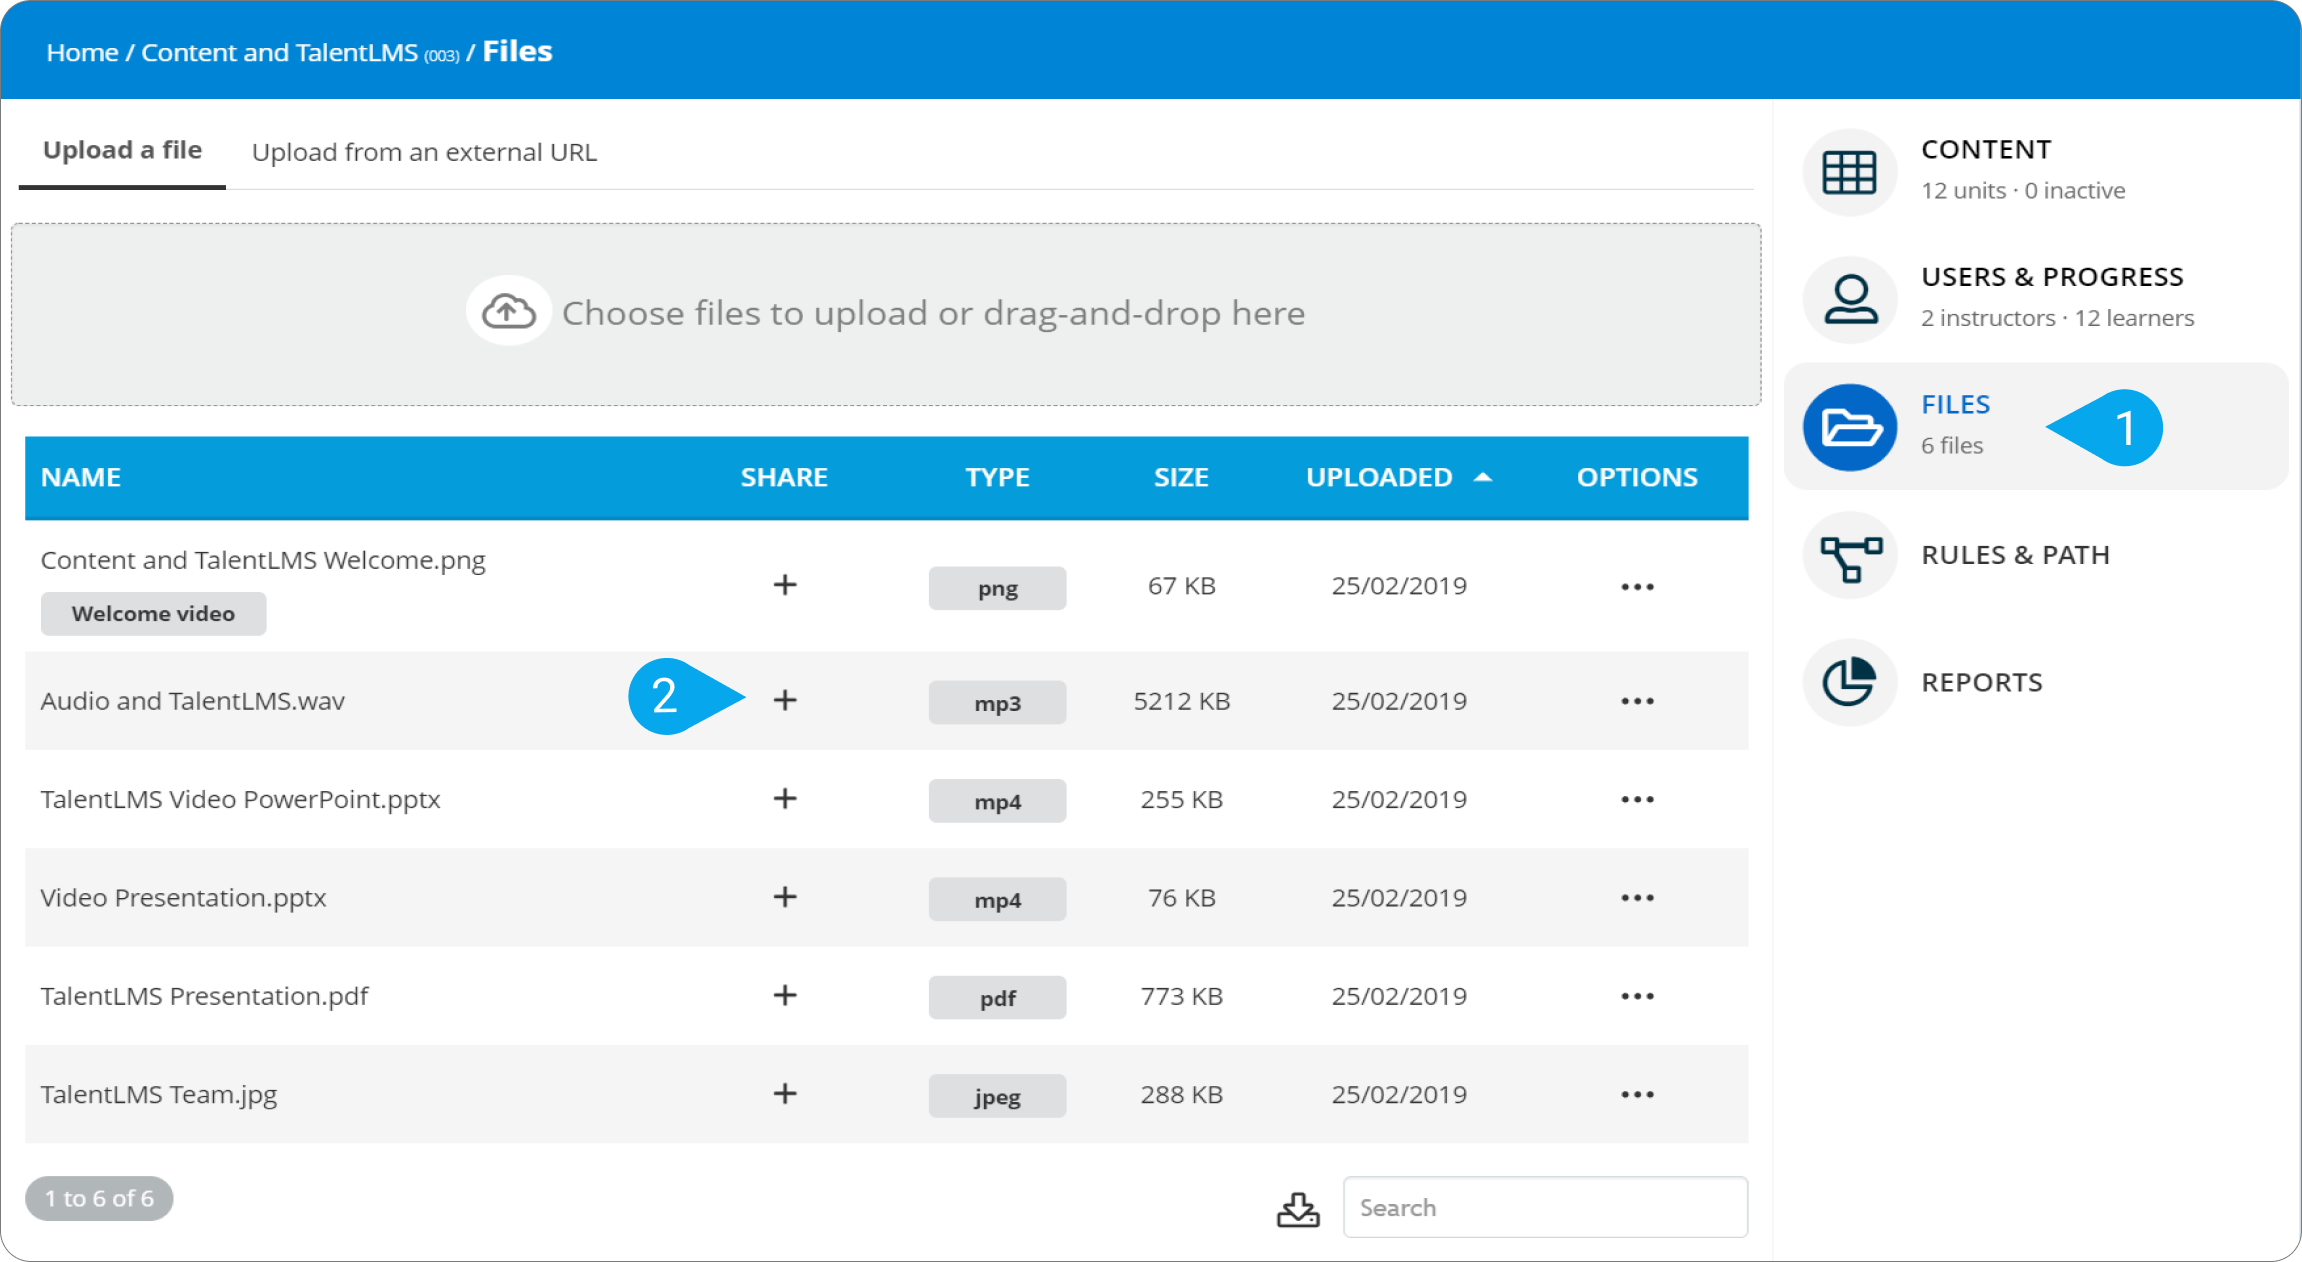This screenshot has width=2302, height=1262.
Task: Open options menu for Content and TalentLMS Welcome.png
Action: (x=1637, y=587)
